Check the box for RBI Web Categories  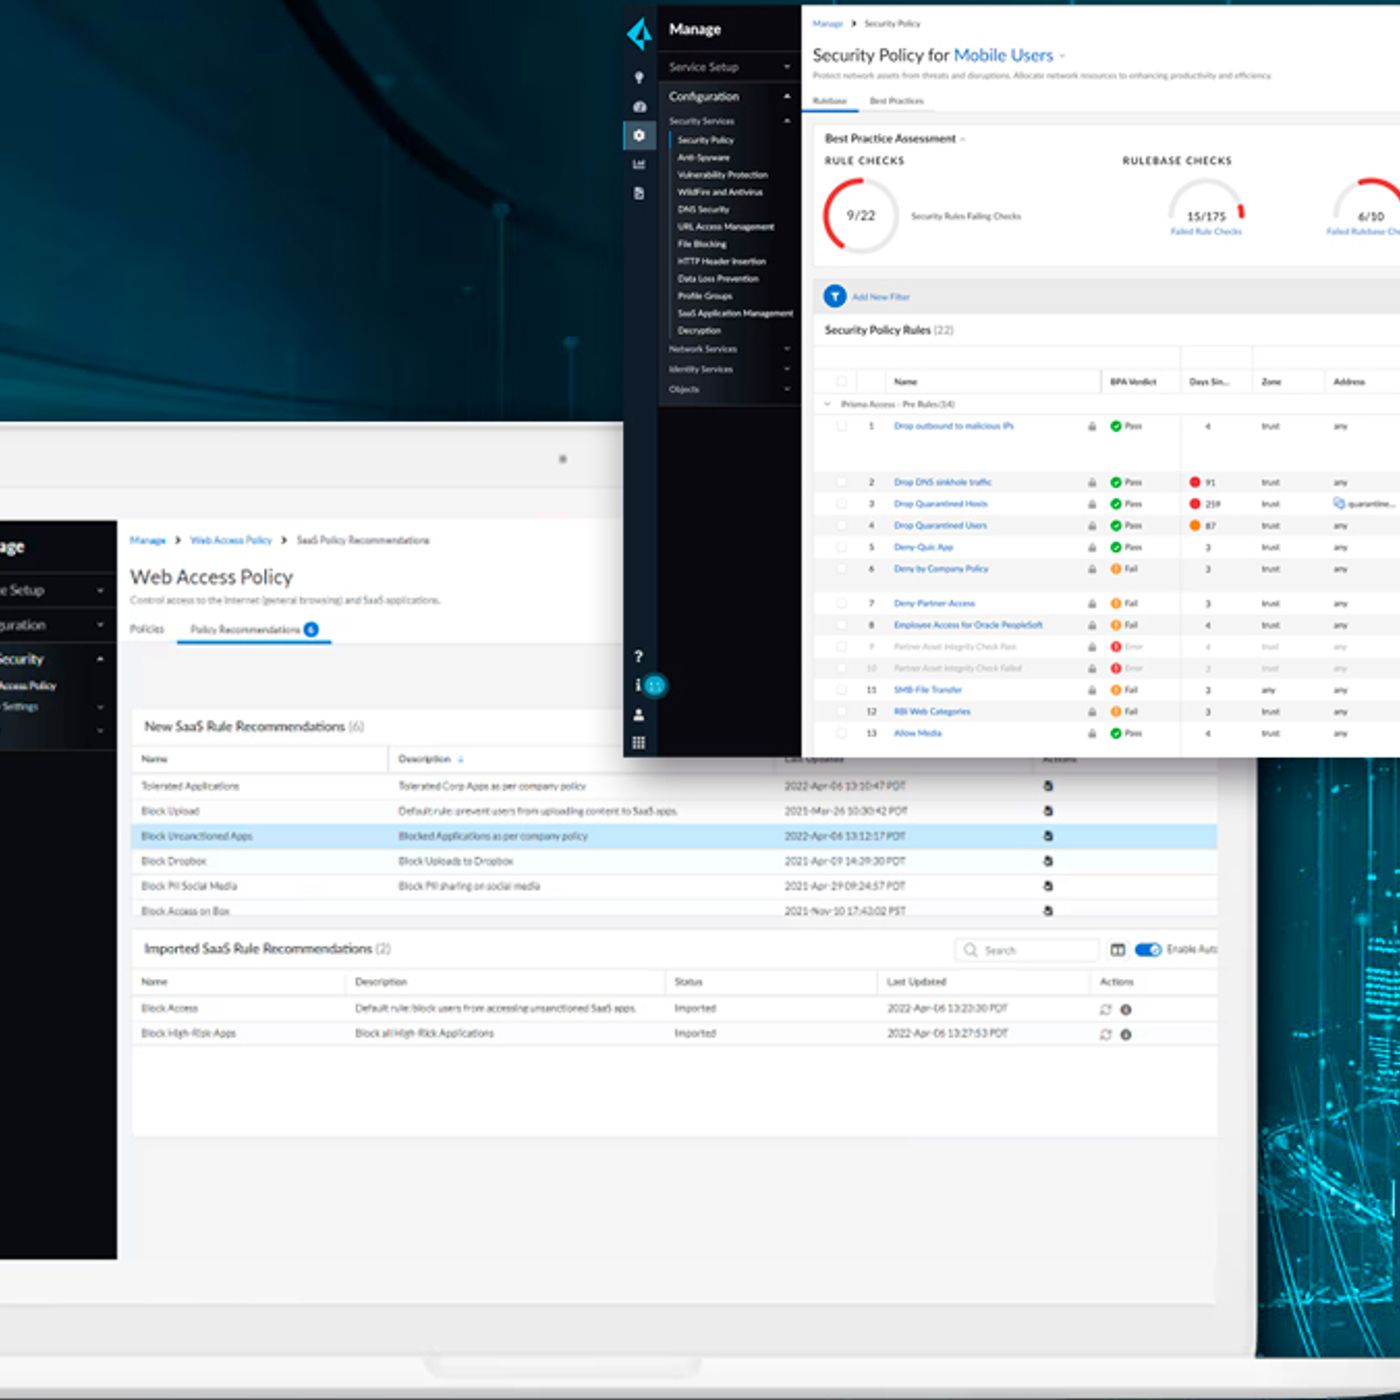point(841,712)
